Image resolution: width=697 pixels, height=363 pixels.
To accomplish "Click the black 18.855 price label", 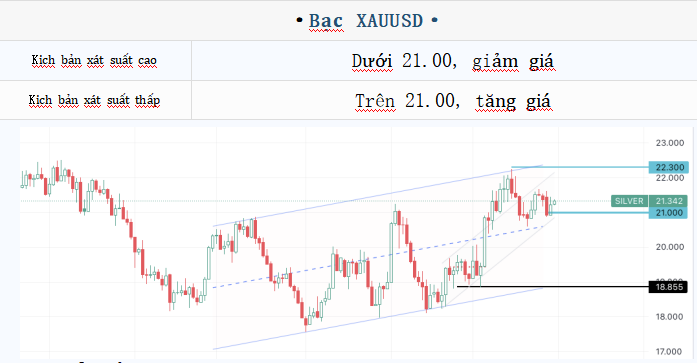I will [x=668, y=287].
